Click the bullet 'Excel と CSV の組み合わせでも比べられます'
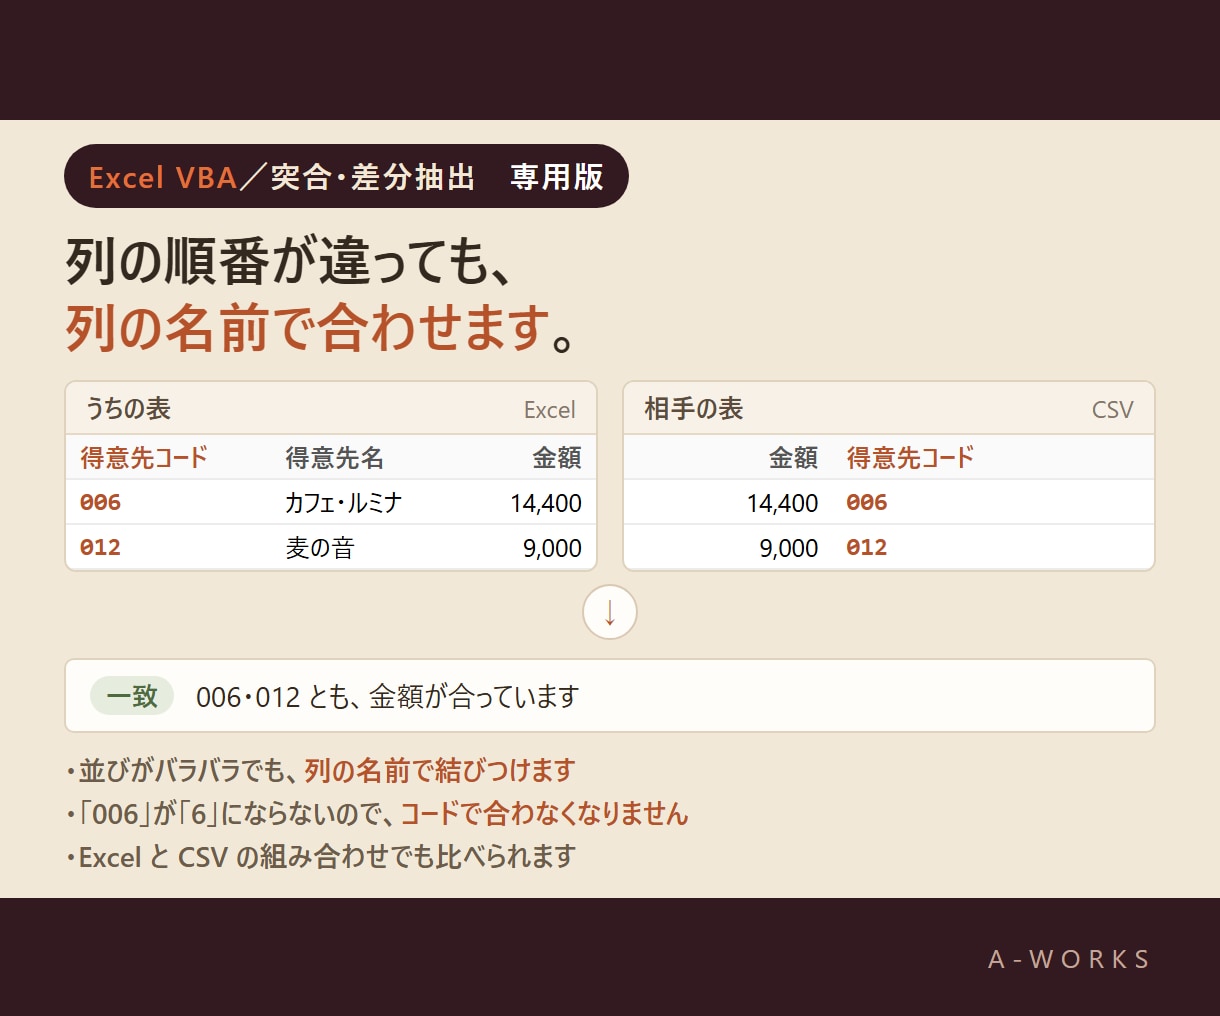The width and height of the screenshot is (1220, 1016). (x=321, y=857)
